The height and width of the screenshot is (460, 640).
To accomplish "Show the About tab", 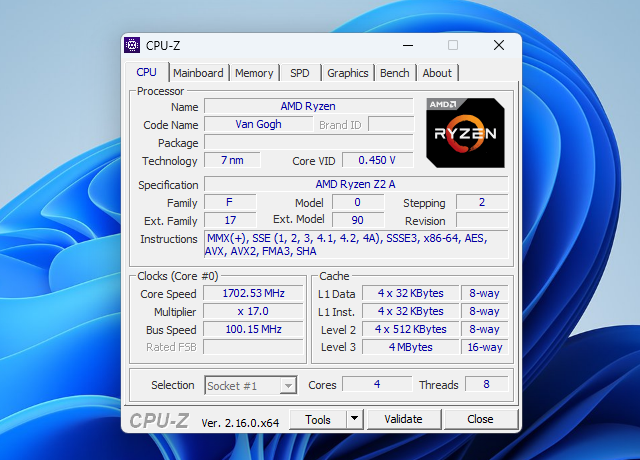I will coord(437,73).
